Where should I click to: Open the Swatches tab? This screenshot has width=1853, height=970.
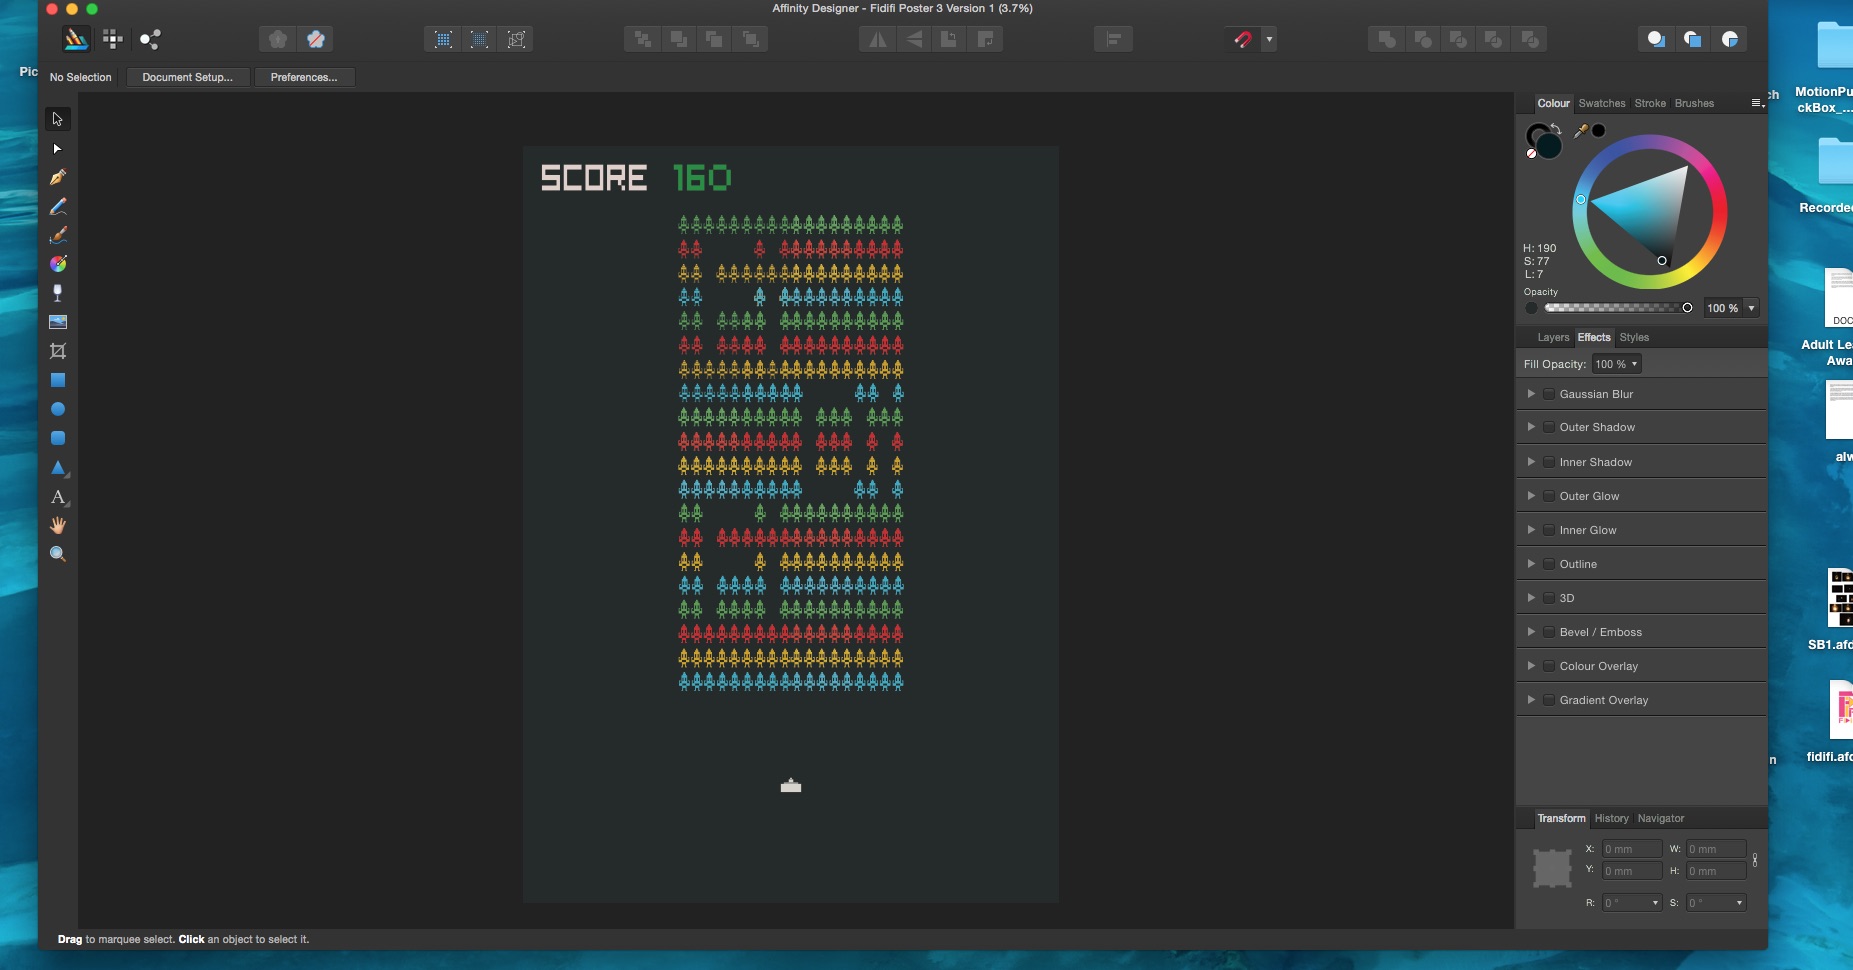pos(1601,103)
